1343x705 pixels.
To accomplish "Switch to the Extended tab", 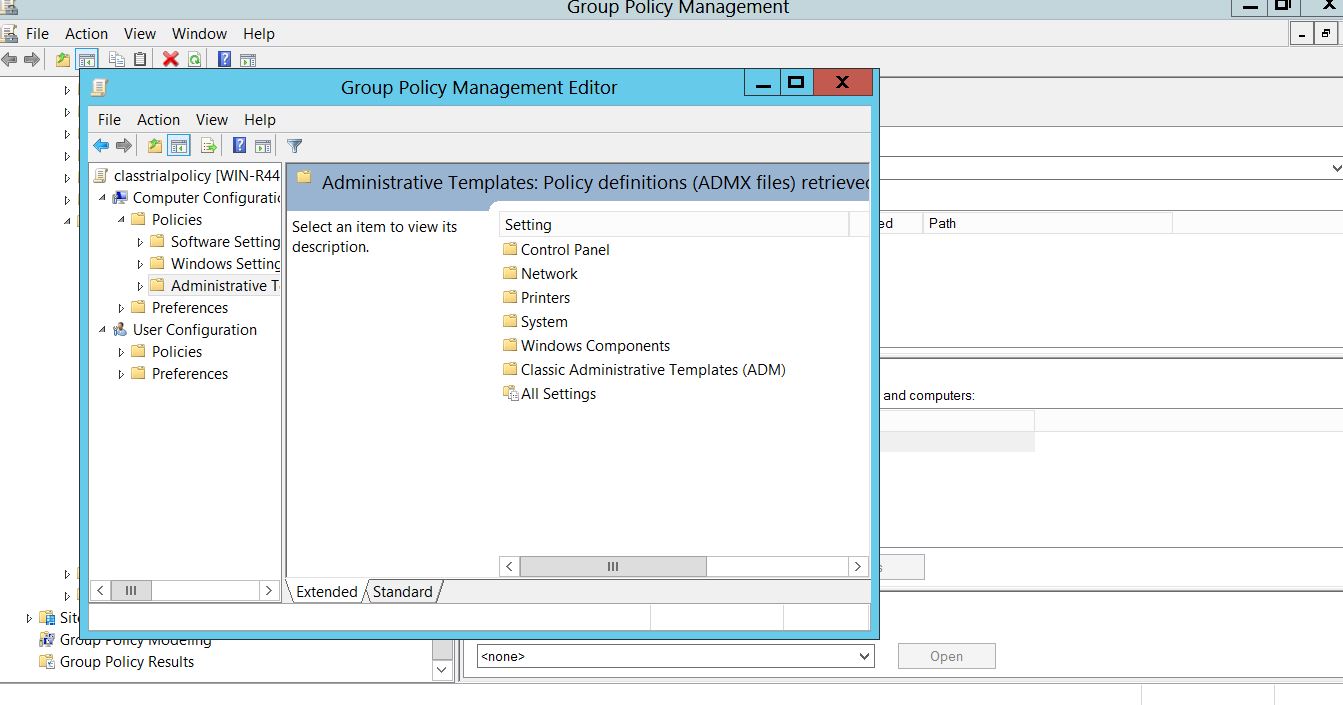I will point(326,592).
